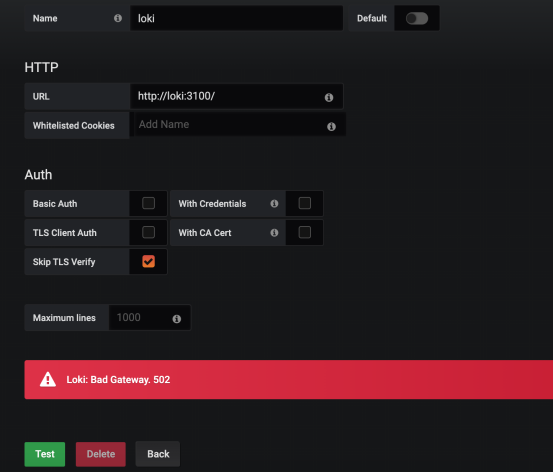Toggle the Default data source switch
Screen dimensions: 553x472
point(417,18)
